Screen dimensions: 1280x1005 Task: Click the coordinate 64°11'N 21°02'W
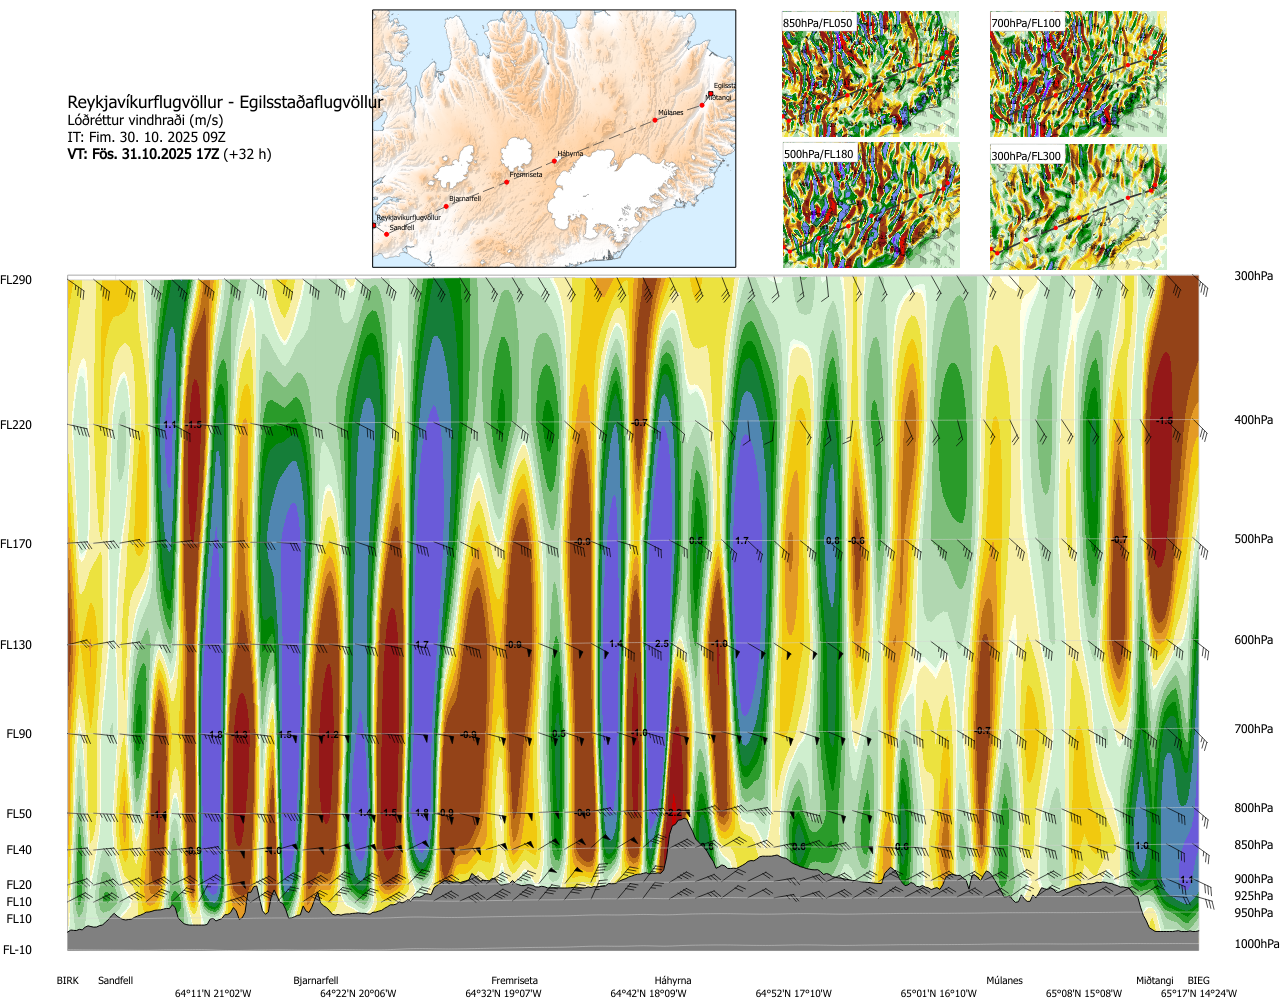pos(213,994)
